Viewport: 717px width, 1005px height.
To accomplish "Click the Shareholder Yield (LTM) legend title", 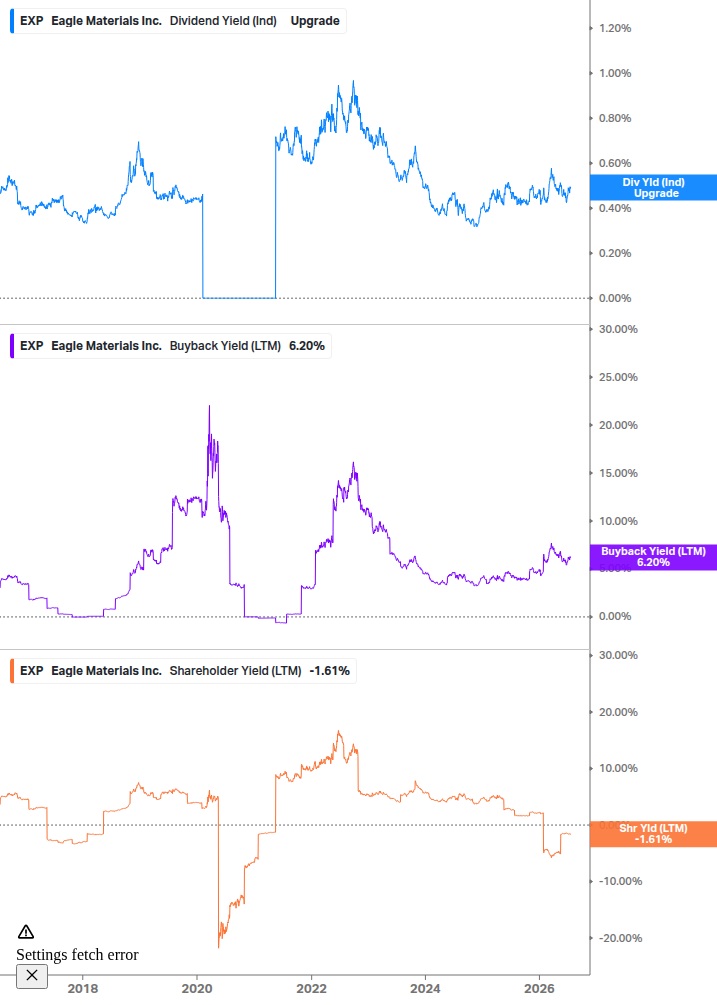I will (235, 670).
